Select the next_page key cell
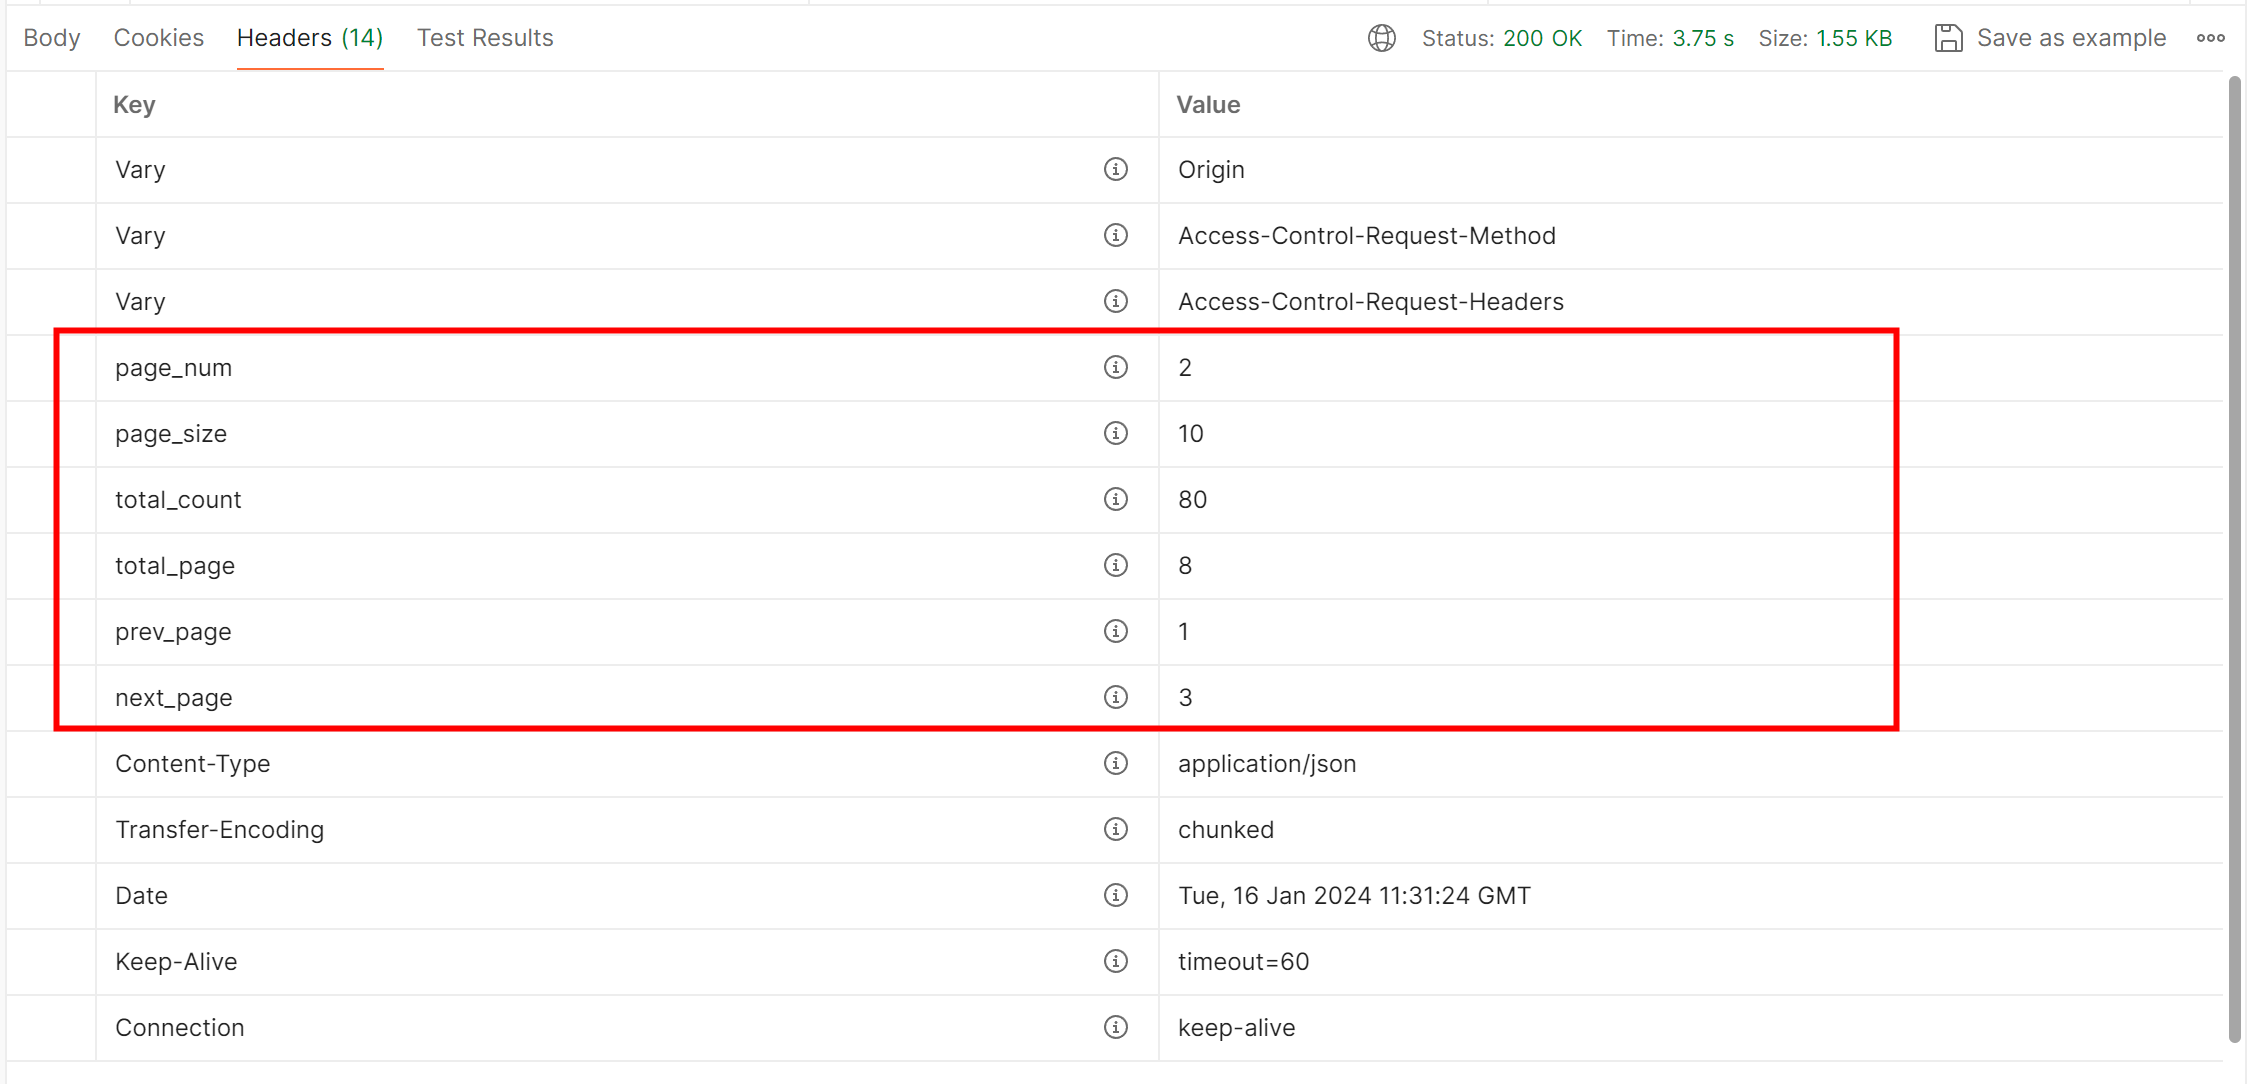 click(x=627, y=698)
